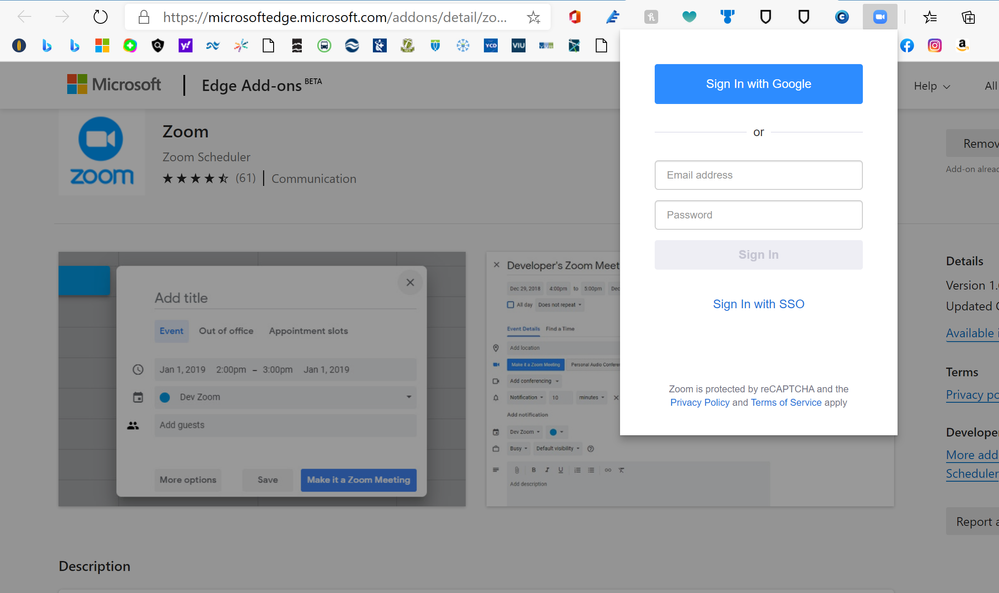The width and height of the screenshot is (999, 593).
Task: Open the Office extension icon
Action: (575, 17)
